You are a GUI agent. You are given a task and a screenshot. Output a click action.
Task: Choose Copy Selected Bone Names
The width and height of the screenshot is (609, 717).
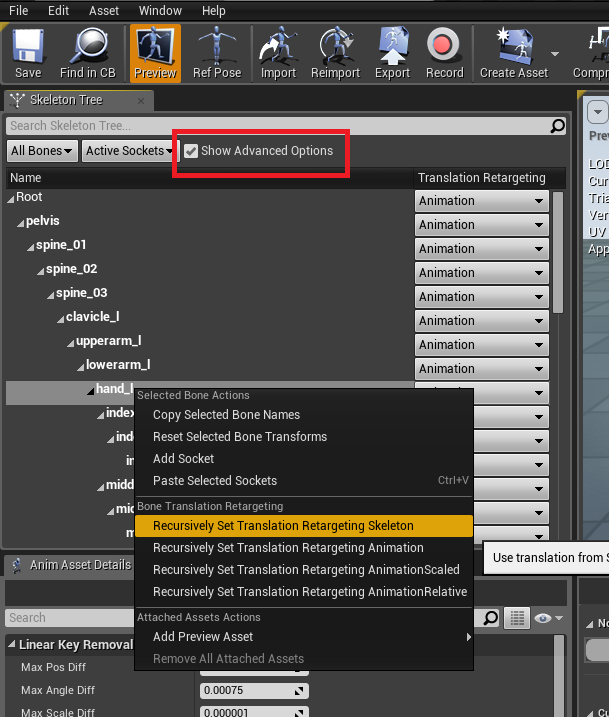(x=304, y=415)
